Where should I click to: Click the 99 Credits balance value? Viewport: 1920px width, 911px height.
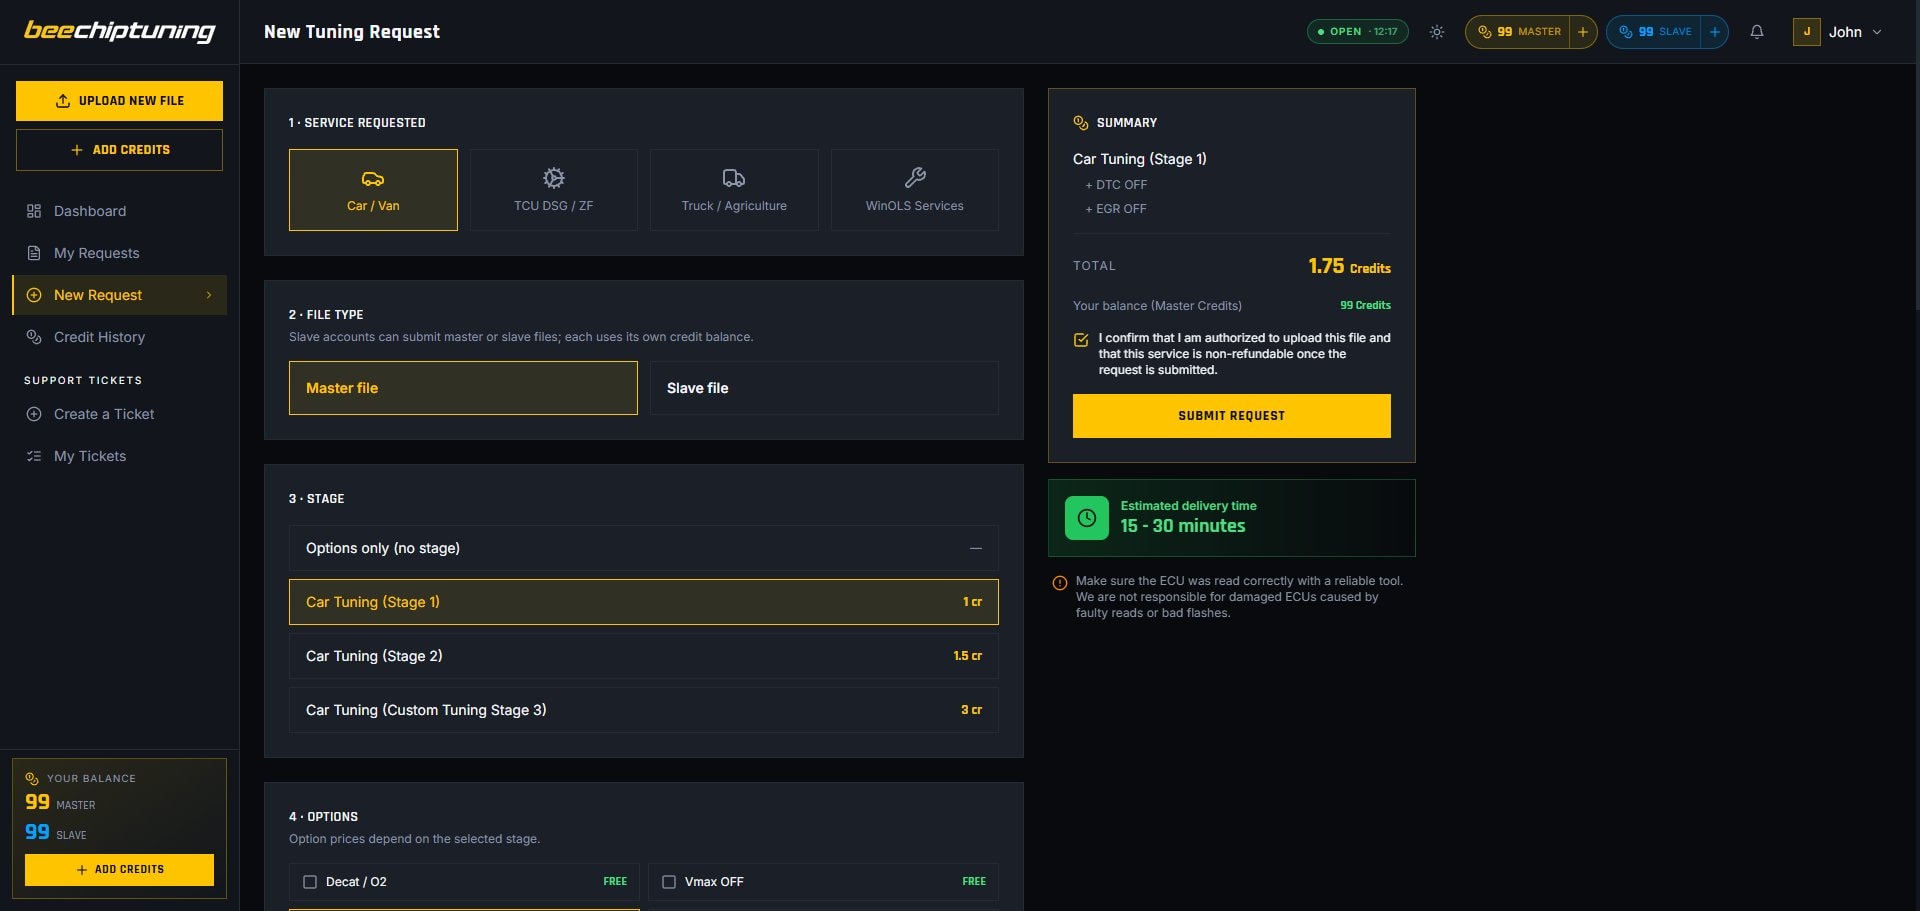tap(1365, 305)
